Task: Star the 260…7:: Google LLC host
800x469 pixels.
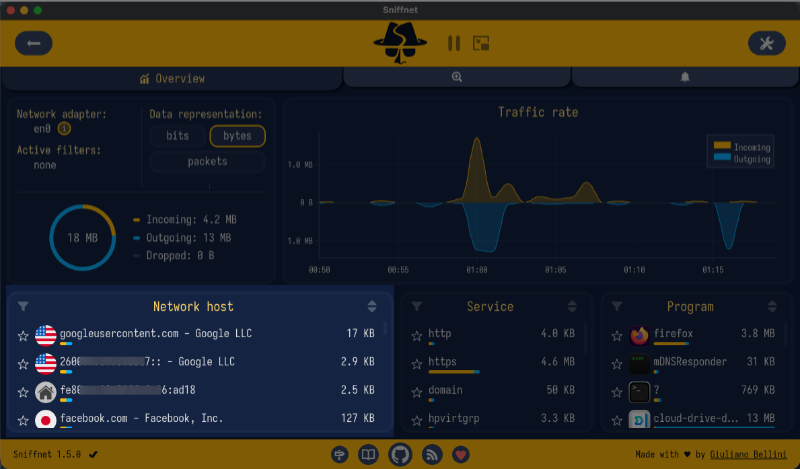Action: [x=23, y=364]
